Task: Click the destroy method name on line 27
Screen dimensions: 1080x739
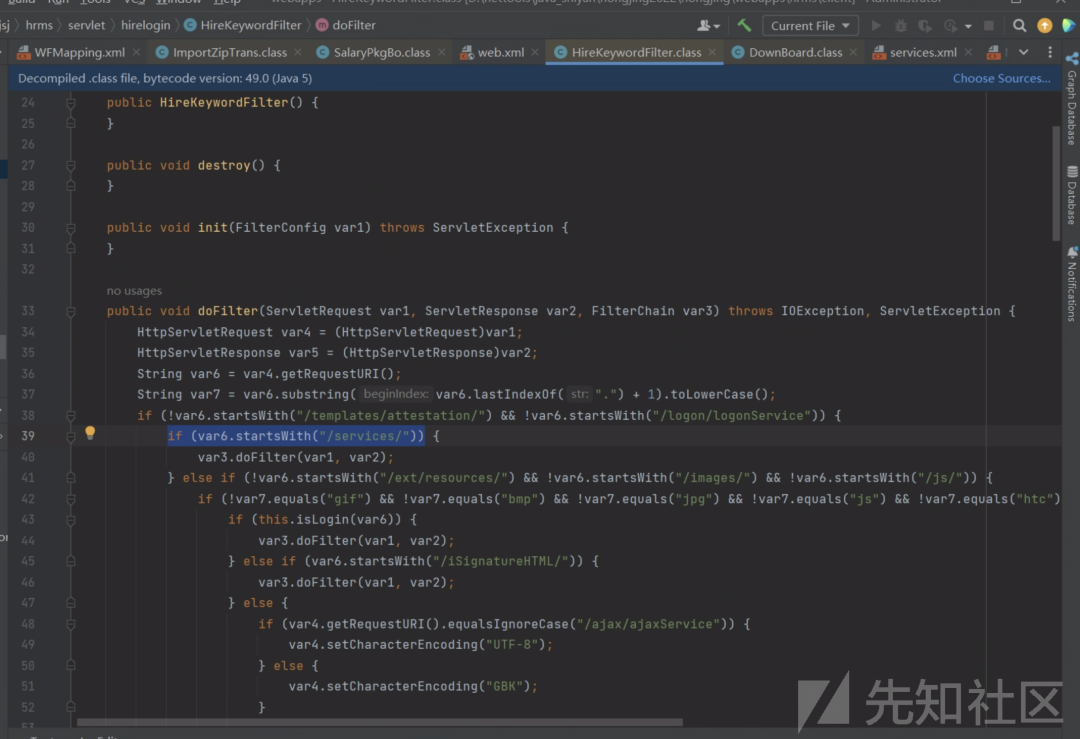Action: (224, 165)
